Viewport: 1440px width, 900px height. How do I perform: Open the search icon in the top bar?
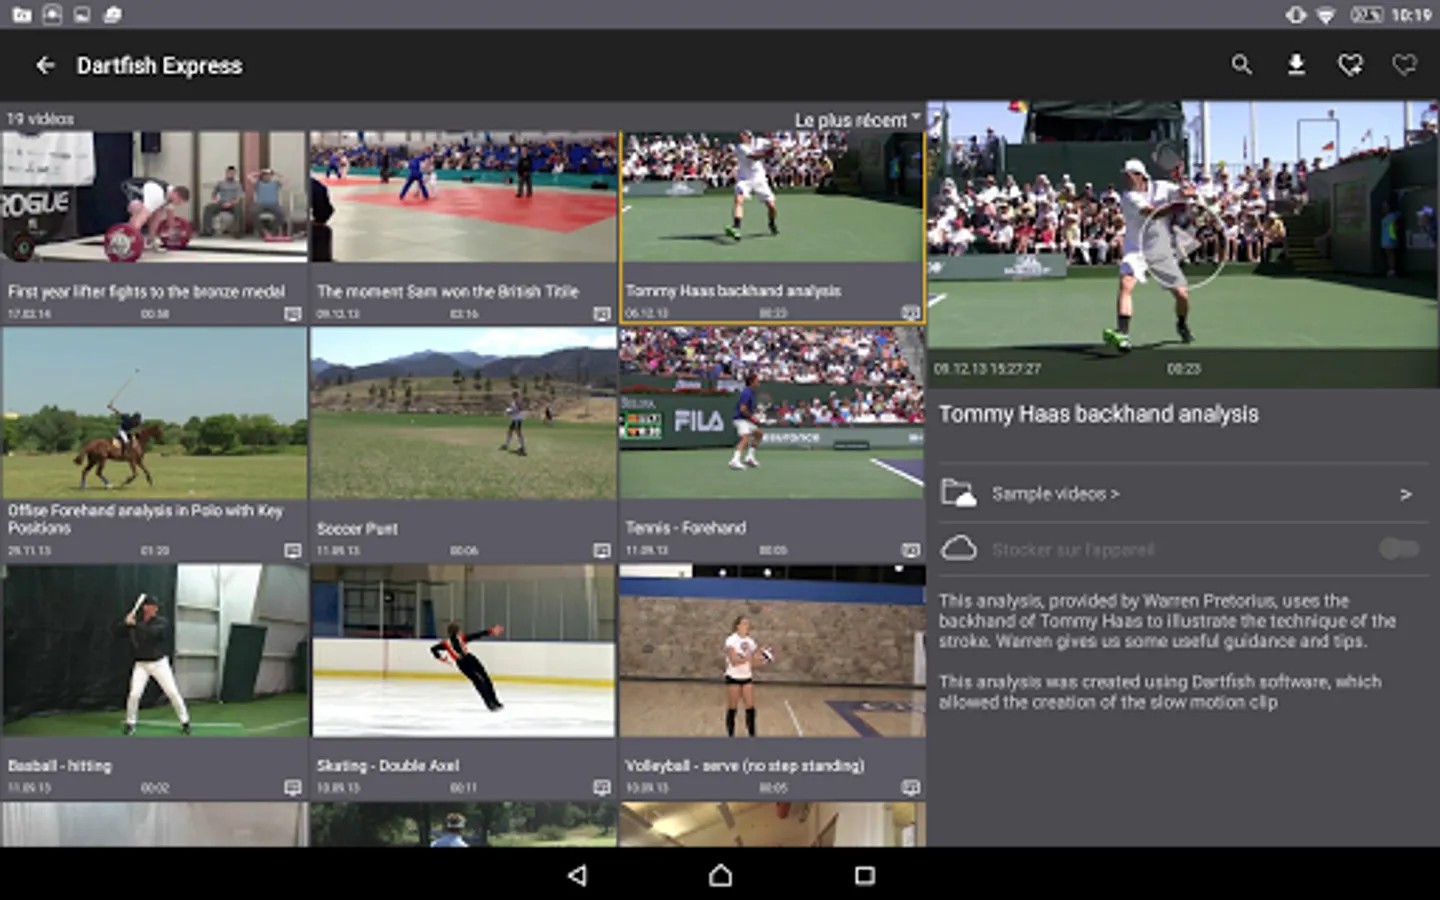pos(1241,65)
